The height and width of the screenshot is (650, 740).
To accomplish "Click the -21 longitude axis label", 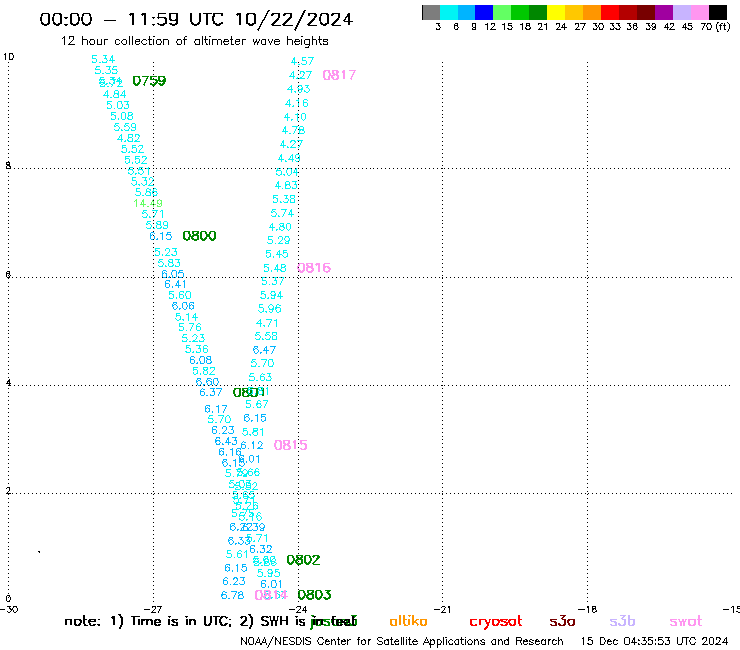I will 442,609.
